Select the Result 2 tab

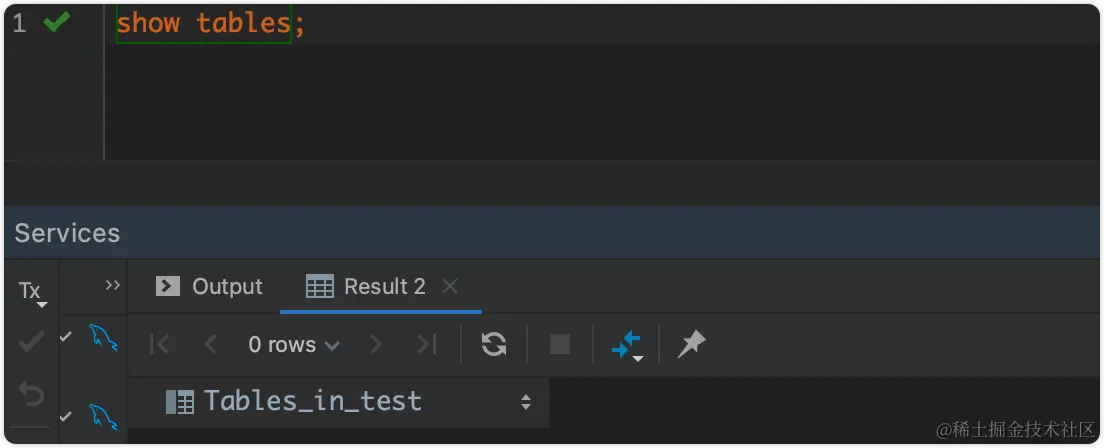click(x=366, y=287)
